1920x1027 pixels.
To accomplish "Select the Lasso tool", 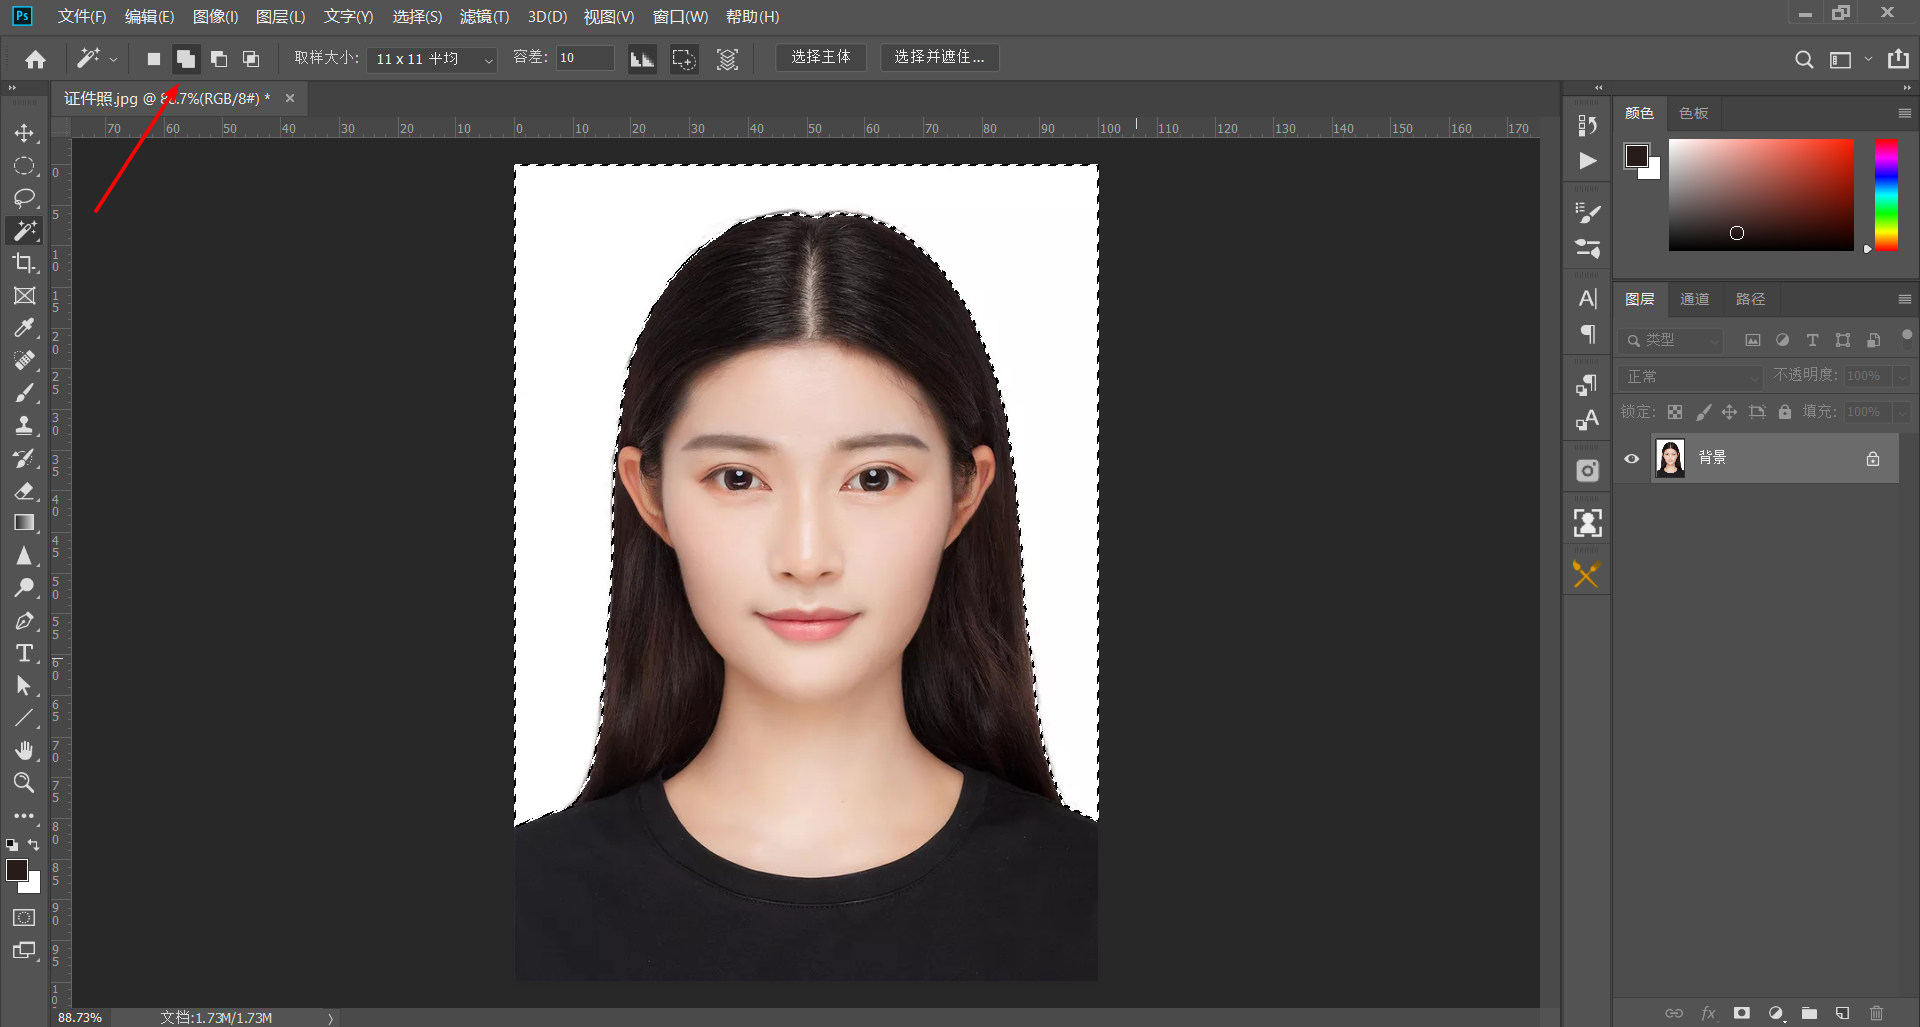I will click(24, 198).
